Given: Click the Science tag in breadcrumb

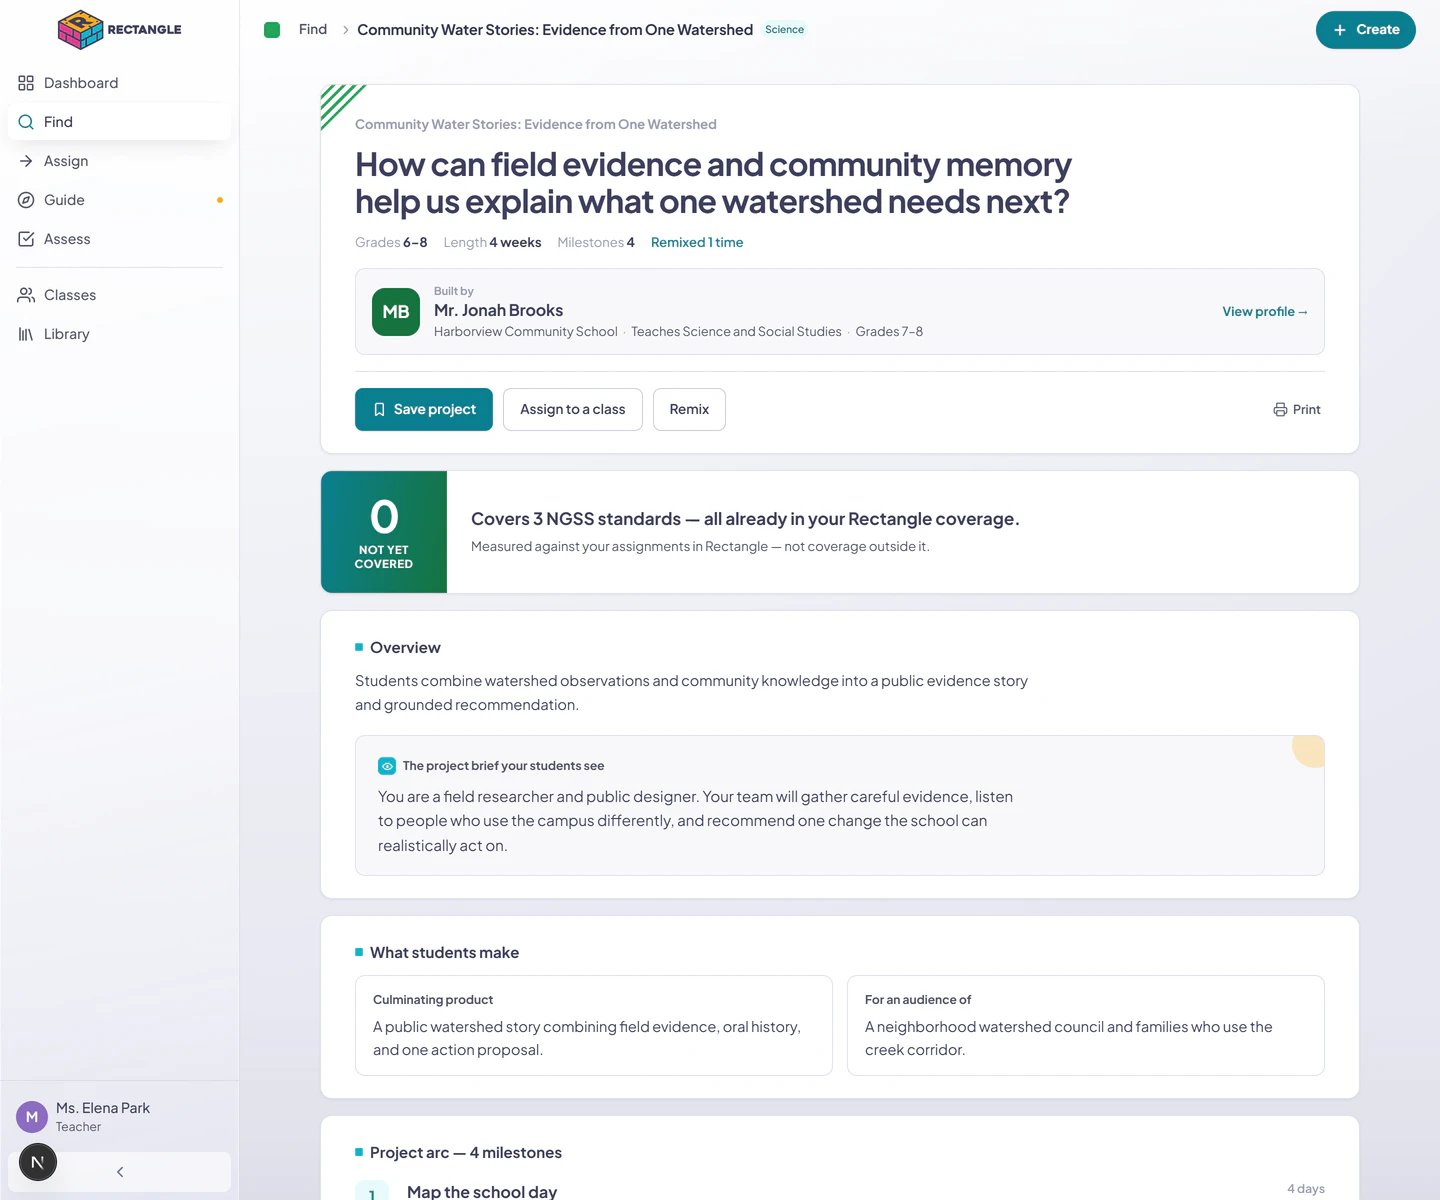Looking at the screenshot, I should [785, 30].
